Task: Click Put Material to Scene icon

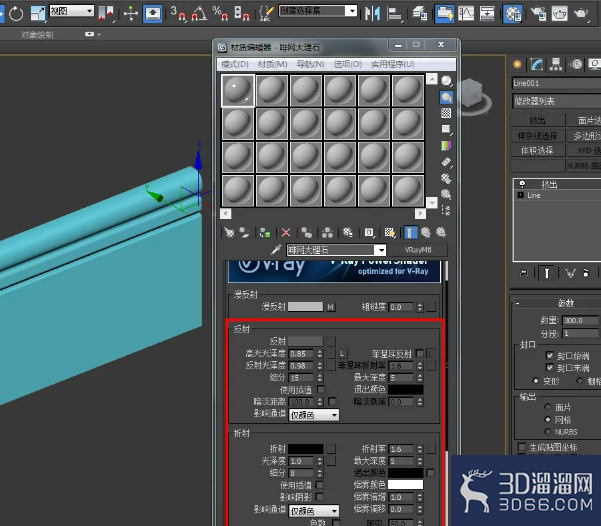Action: [x=244, y=232]
